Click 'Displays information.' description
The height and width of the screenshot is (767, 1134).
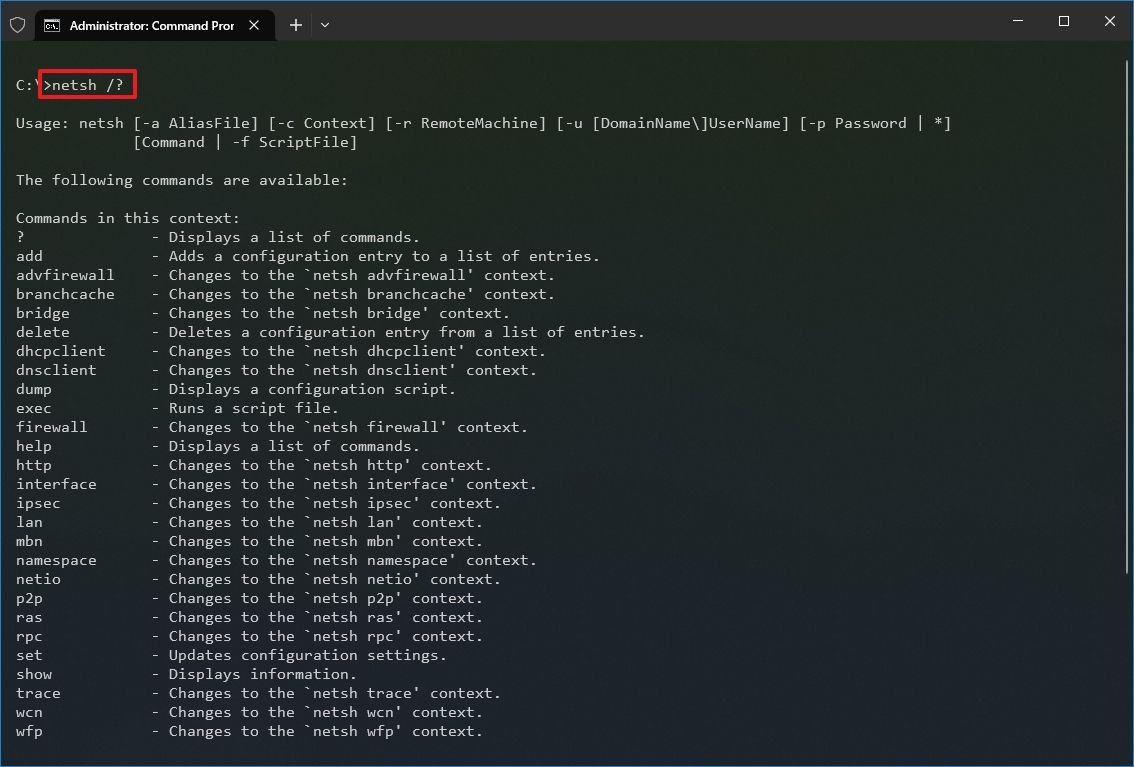click(263, 674)
